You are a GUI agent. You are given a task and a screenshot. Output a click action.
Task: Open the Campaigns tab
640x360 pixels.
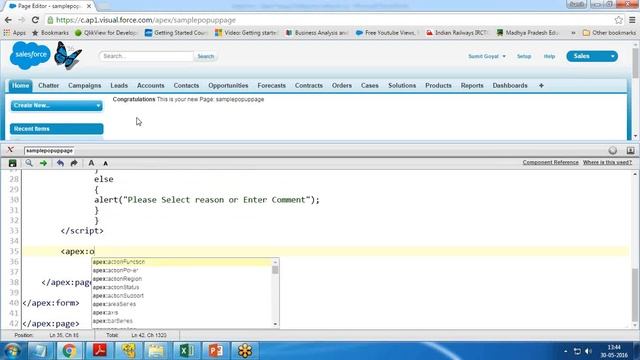(84, 86)
